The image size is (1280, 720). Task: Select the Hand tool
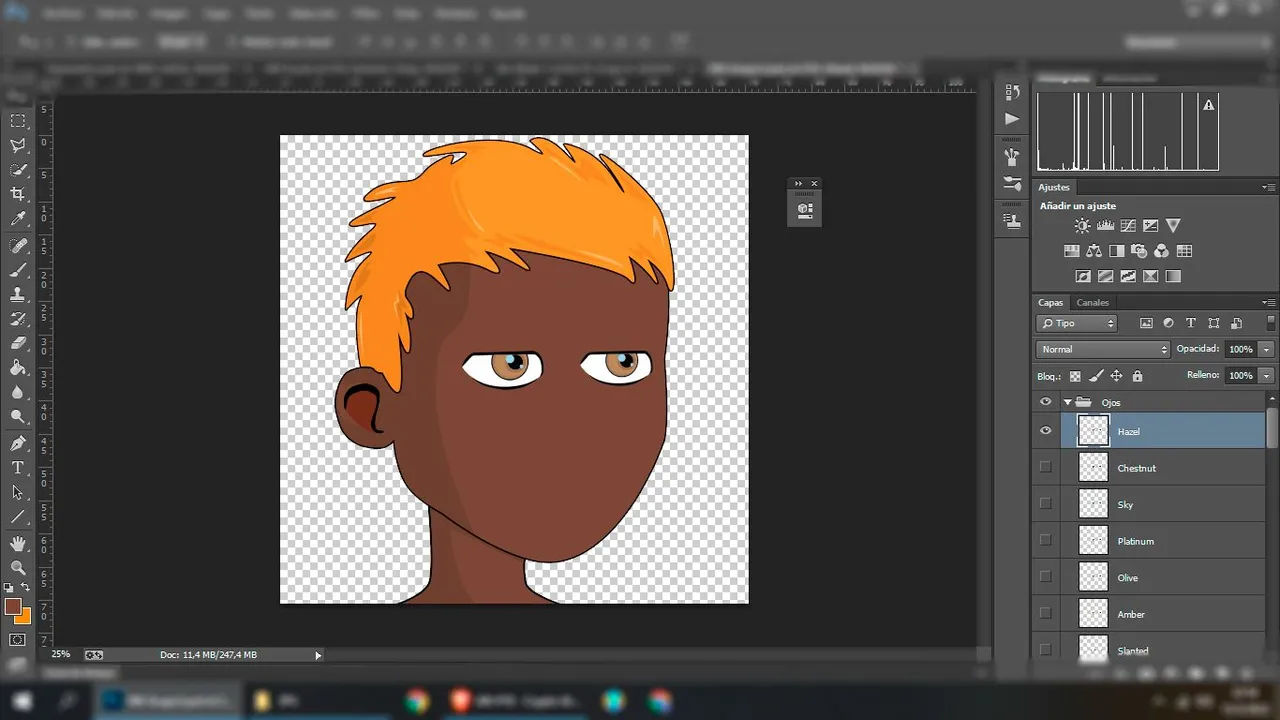pyautogui.click(x=18, y=543)
